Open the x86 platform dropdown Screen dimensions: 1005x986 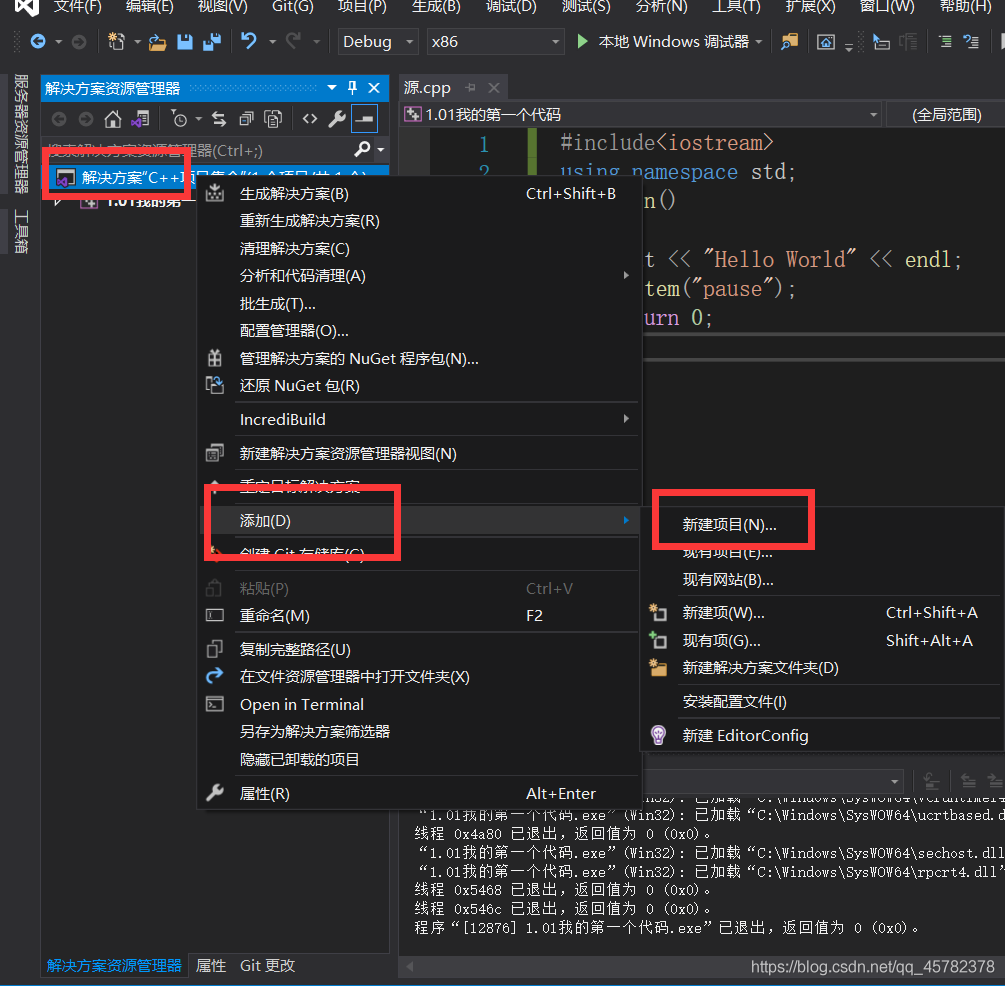[494, 42]
